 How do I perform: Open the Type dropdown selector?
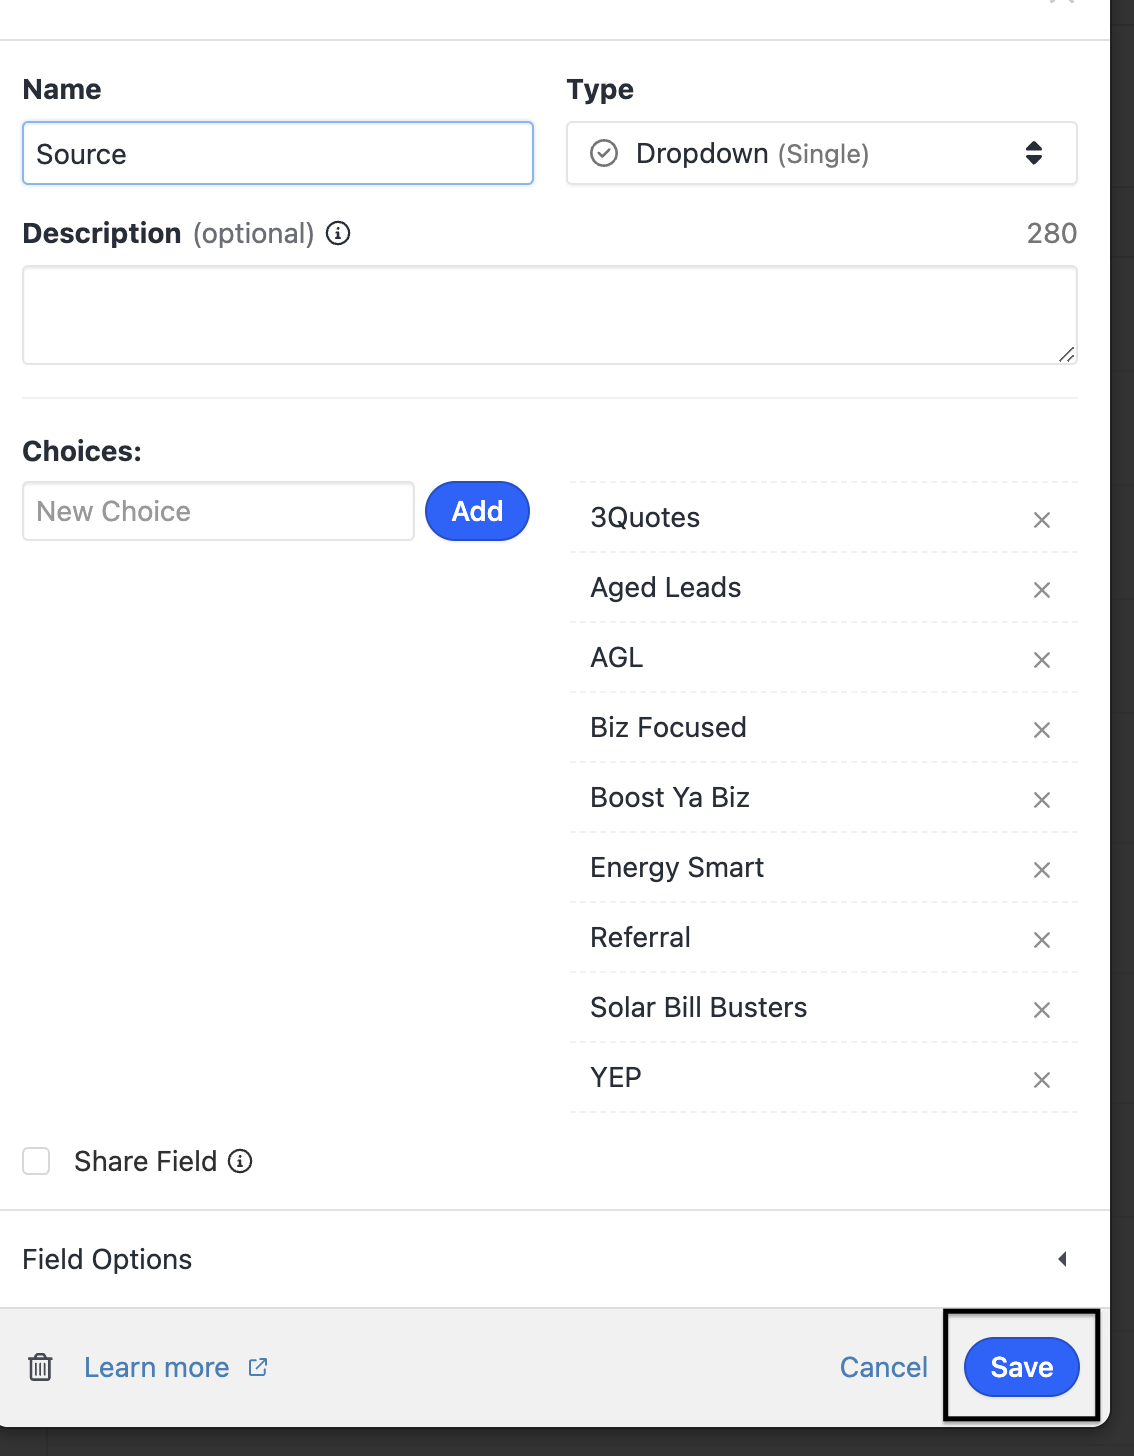(x=821, y=154)
